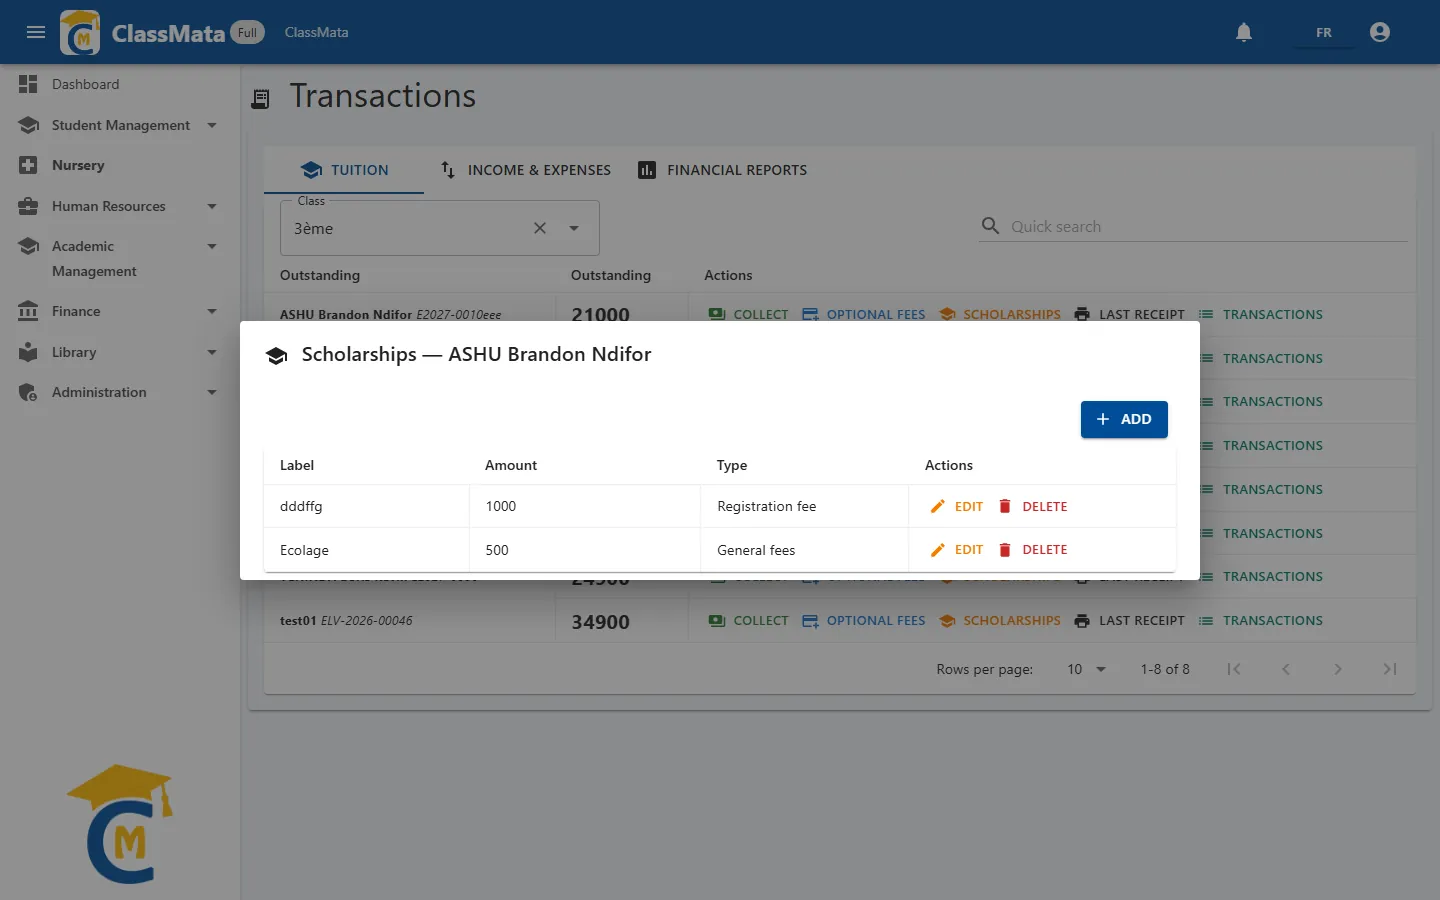Go to last page of table
1440x900 pixels.
tap(1390, 669)
